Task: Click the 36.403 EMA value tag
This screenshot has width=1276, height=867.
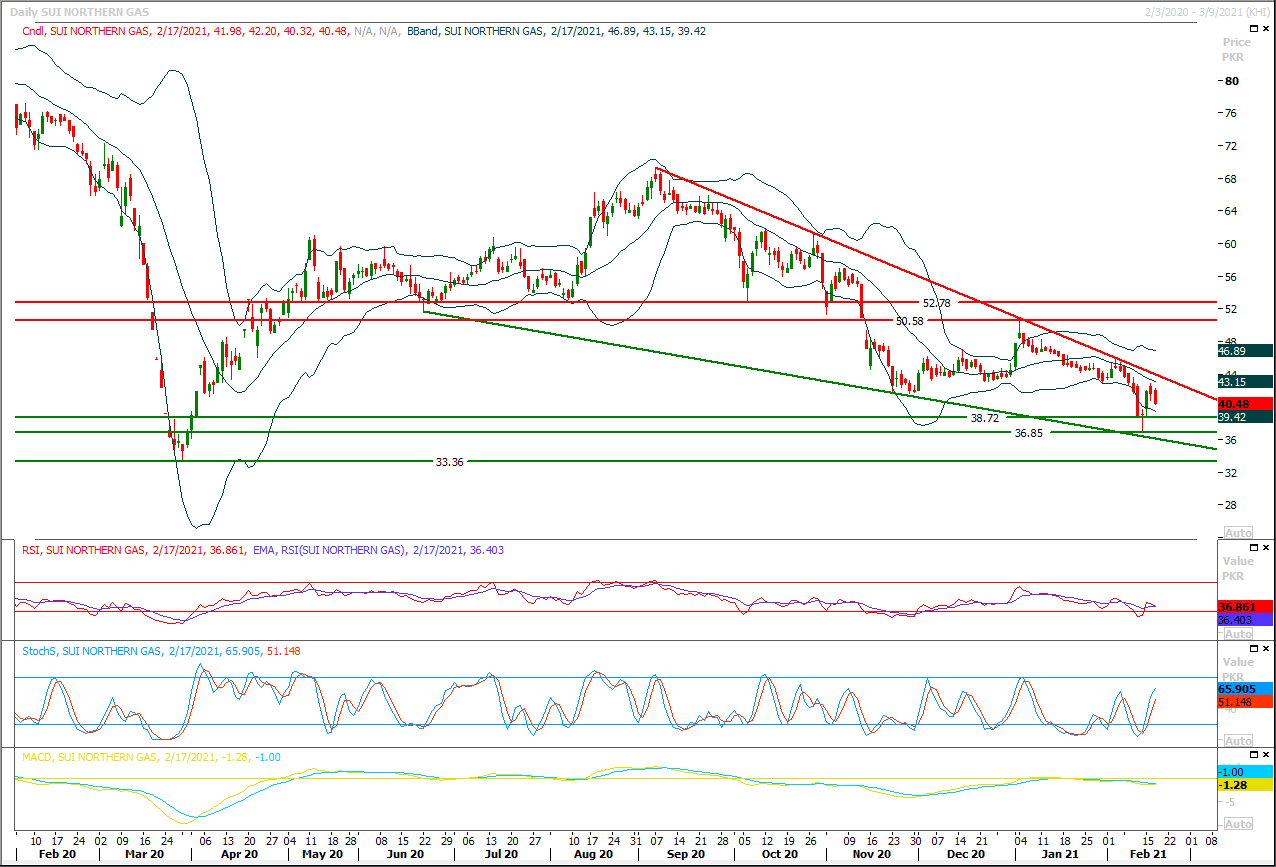Action: tap(1245, 620)
